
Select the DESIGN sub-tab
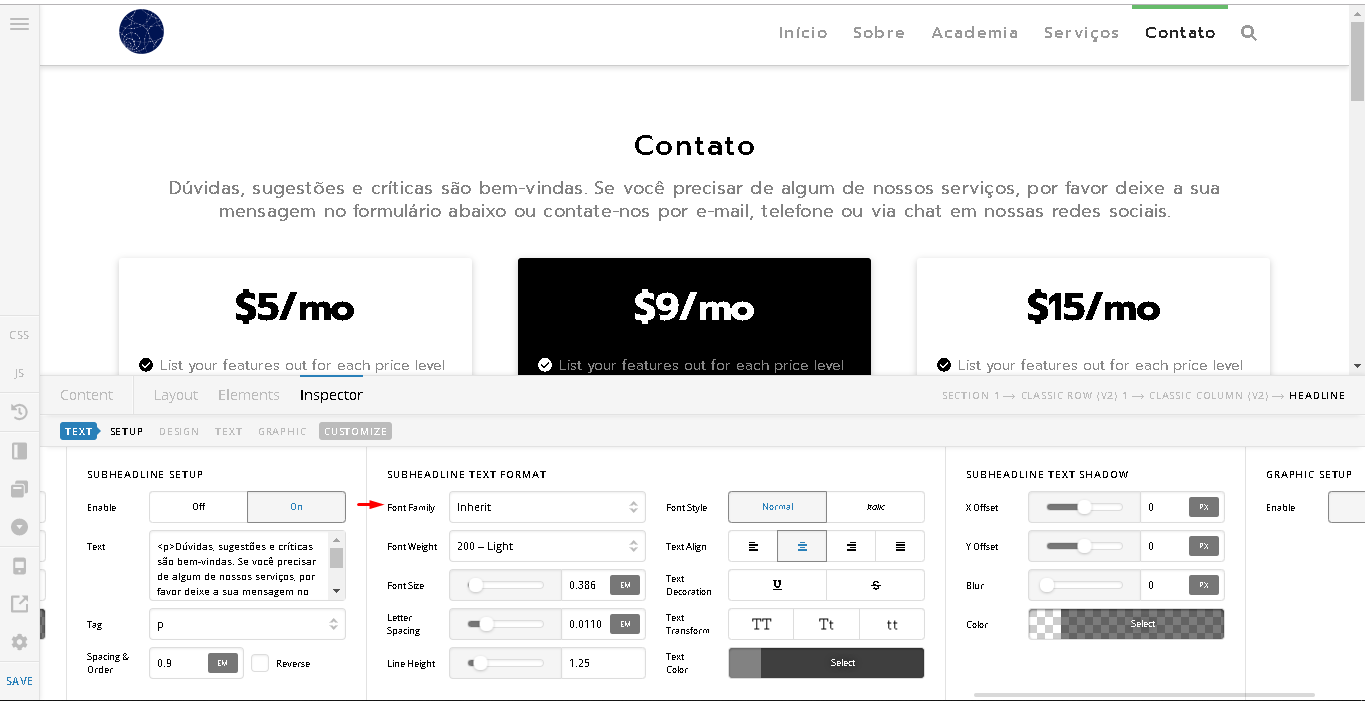point(179,432)
